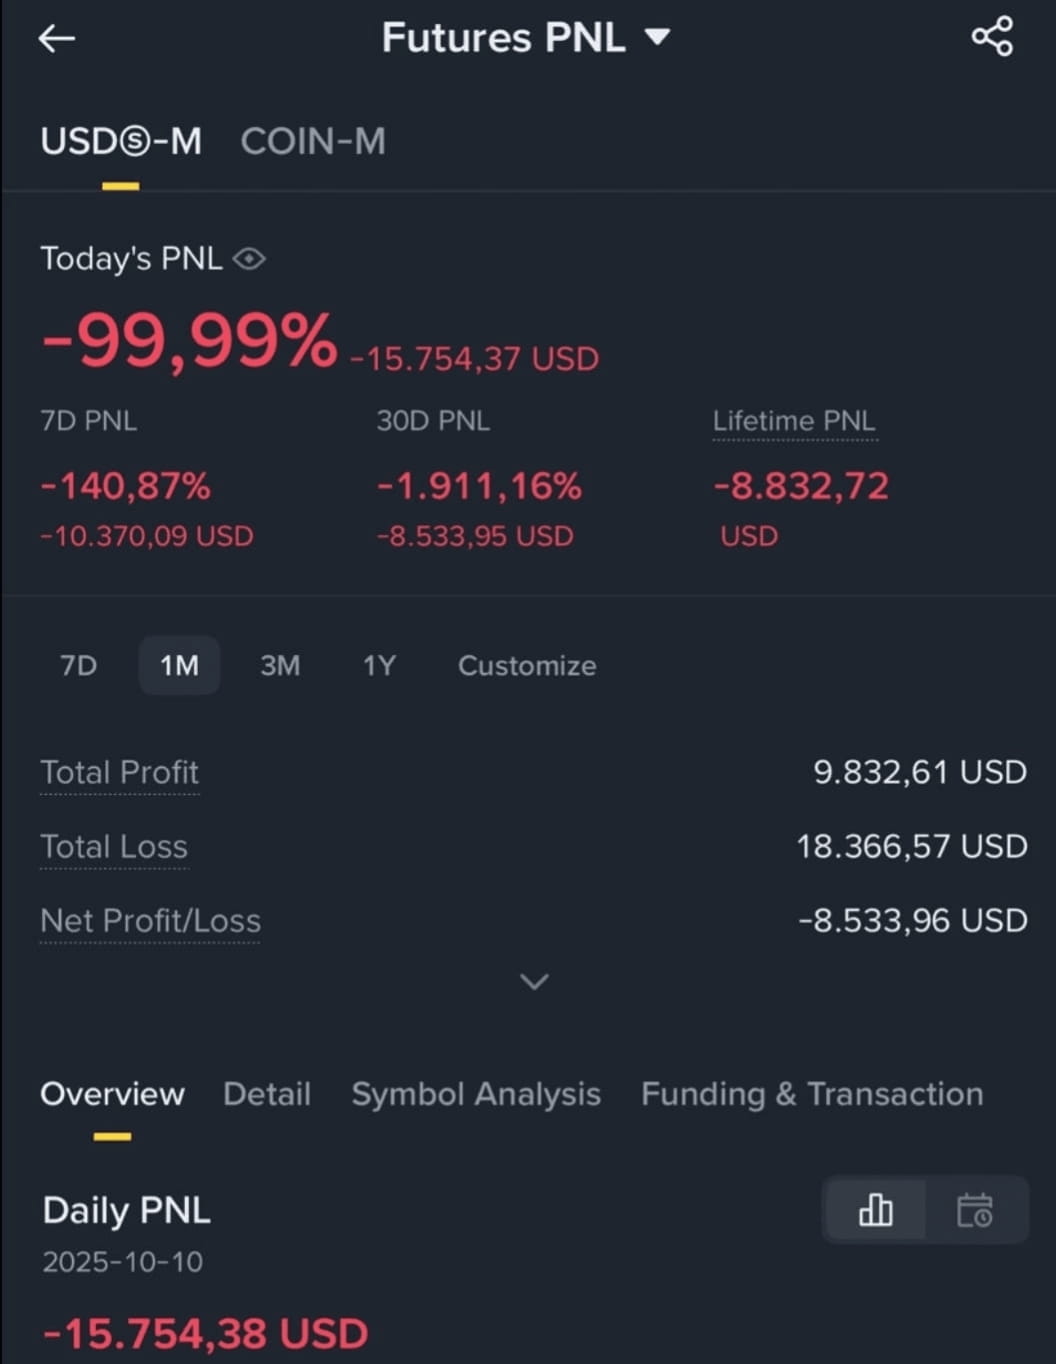1056x1364 pixels.
Task: Open the Futures PNL dropdown arrow
Action: pyautogui.click(x=657, y=38)
